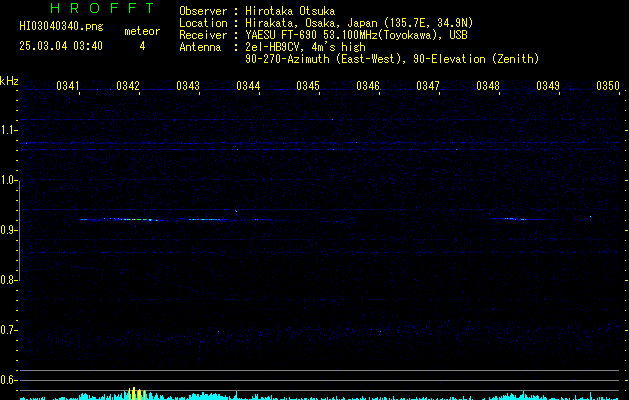Click the 0345 time marker
The width and height of the screenshot is (629, 400).
308,86
